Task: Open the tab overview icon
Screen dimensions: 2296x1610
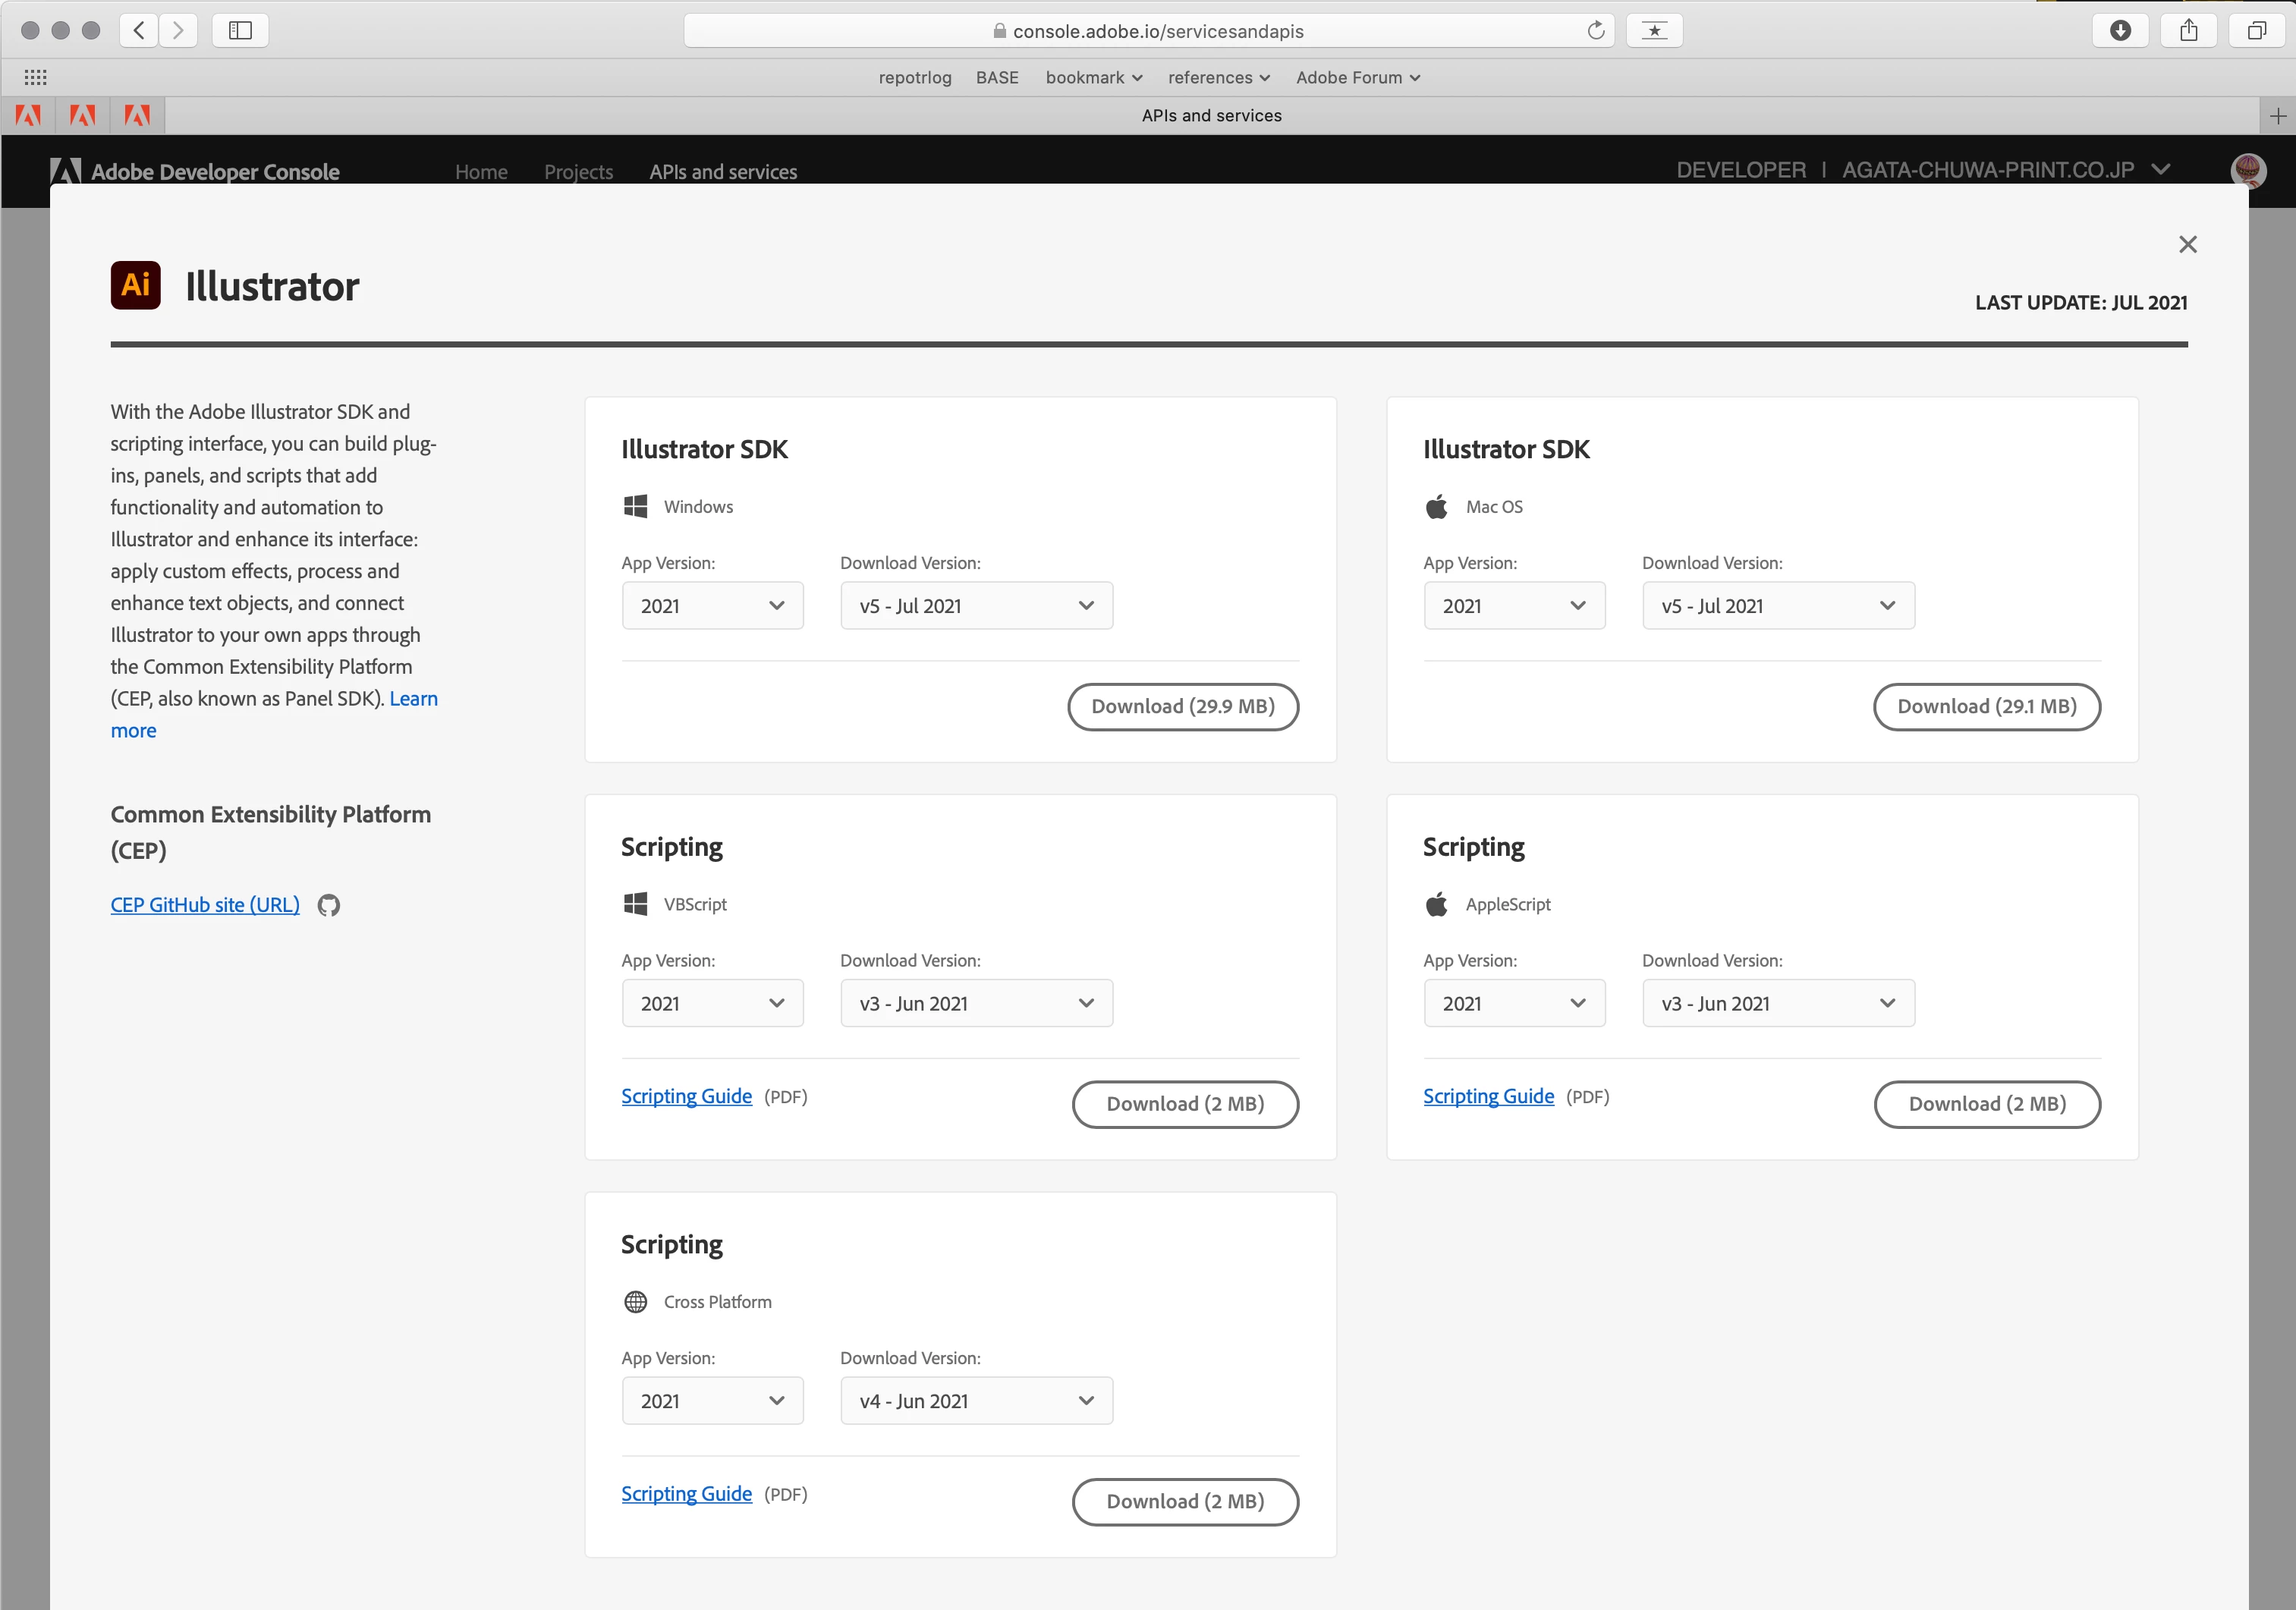Action: coord(2256,30)
